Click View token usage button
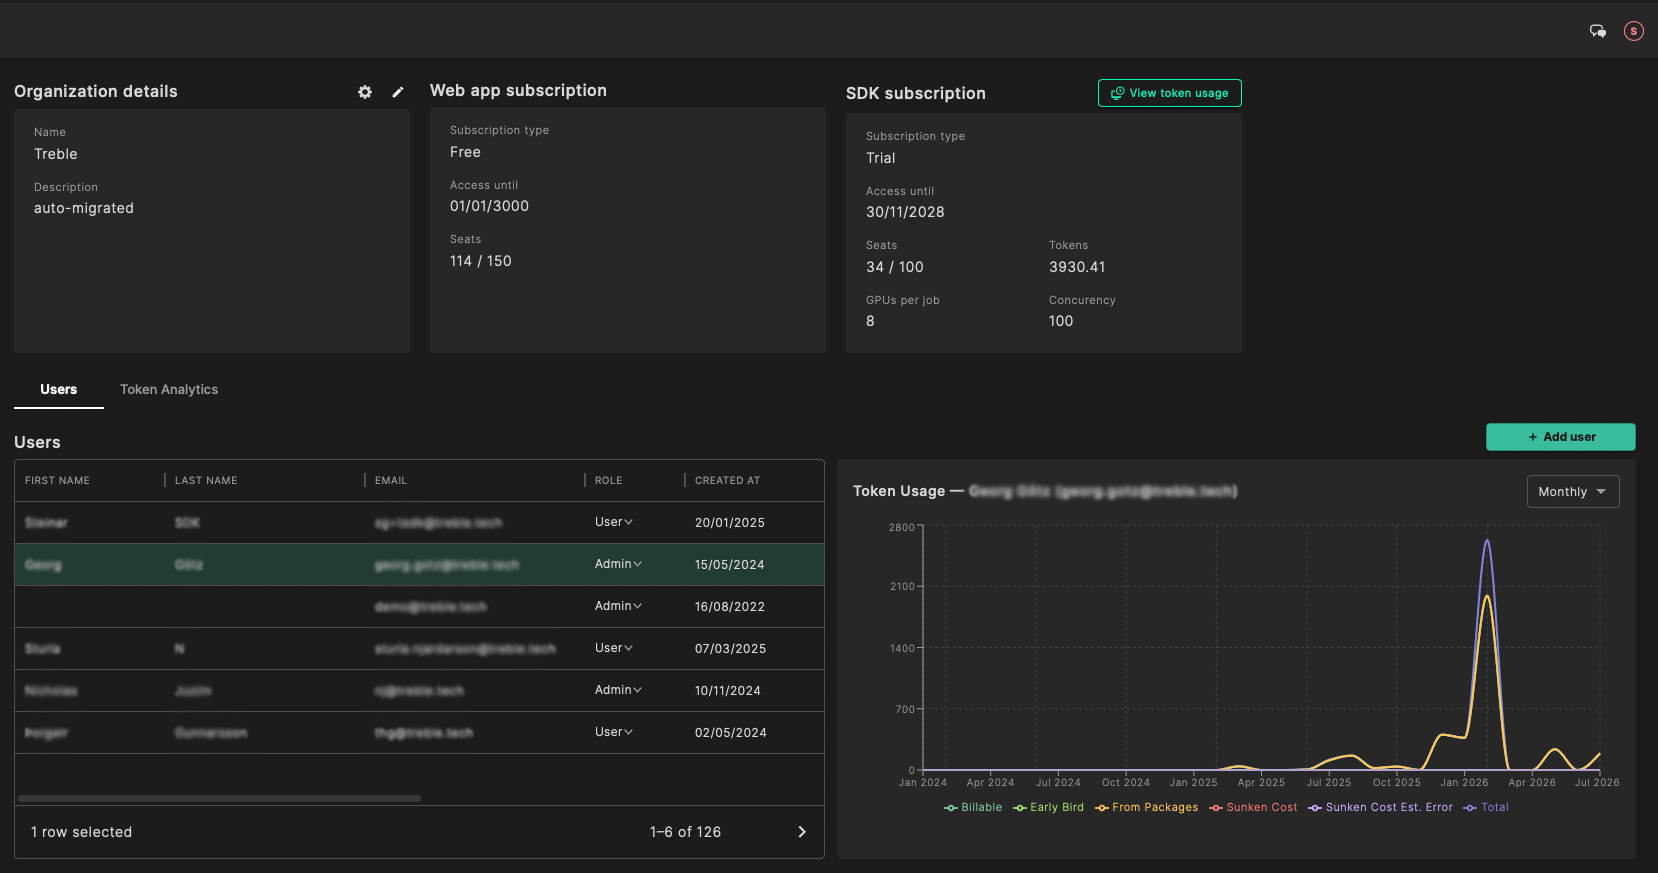Viewport: 1658px width, 873px height. 1170,93
